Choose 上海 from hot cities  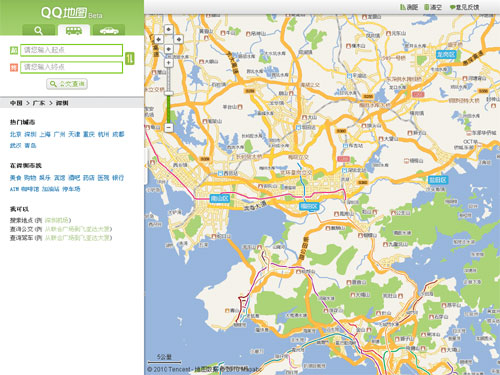point(45,134)
